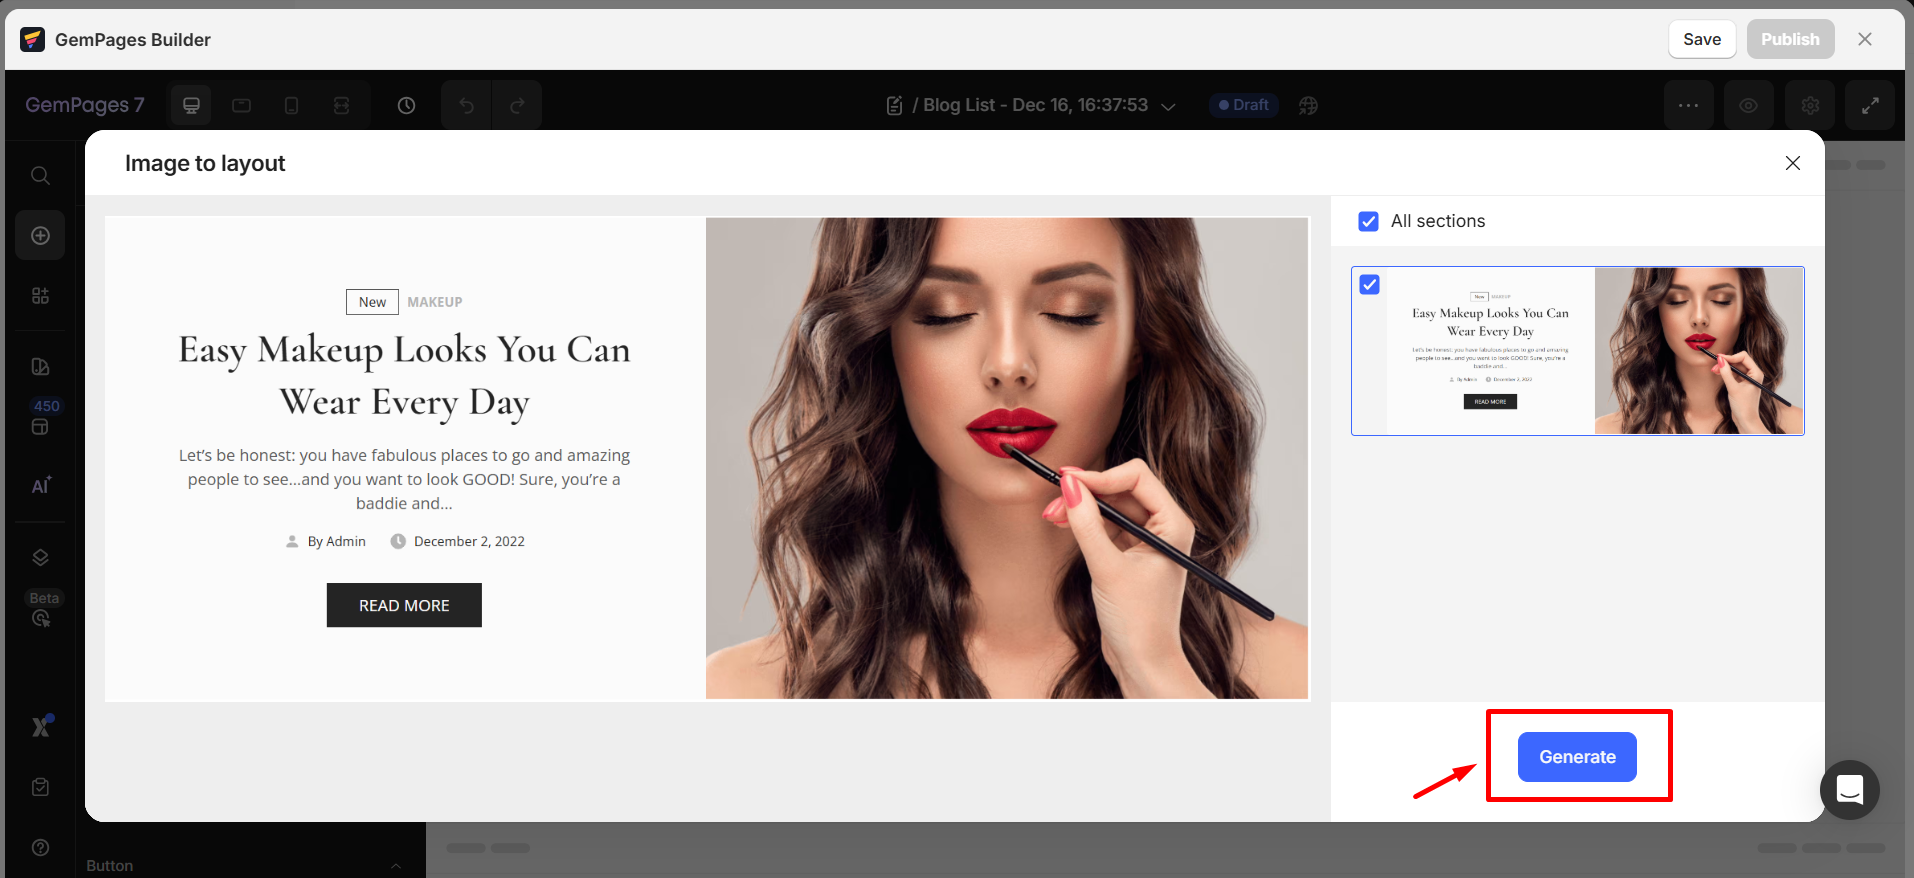The height and width of the screenshot is (878, 1914).
Task: Open the search icon in sidebar
Action: click(x=40, y=176)
